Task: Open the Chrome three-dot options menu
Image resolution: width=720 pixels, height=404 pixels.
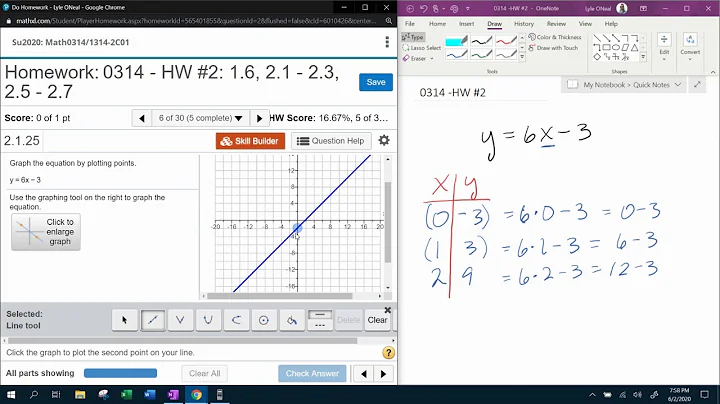Action: pos(387,42)
